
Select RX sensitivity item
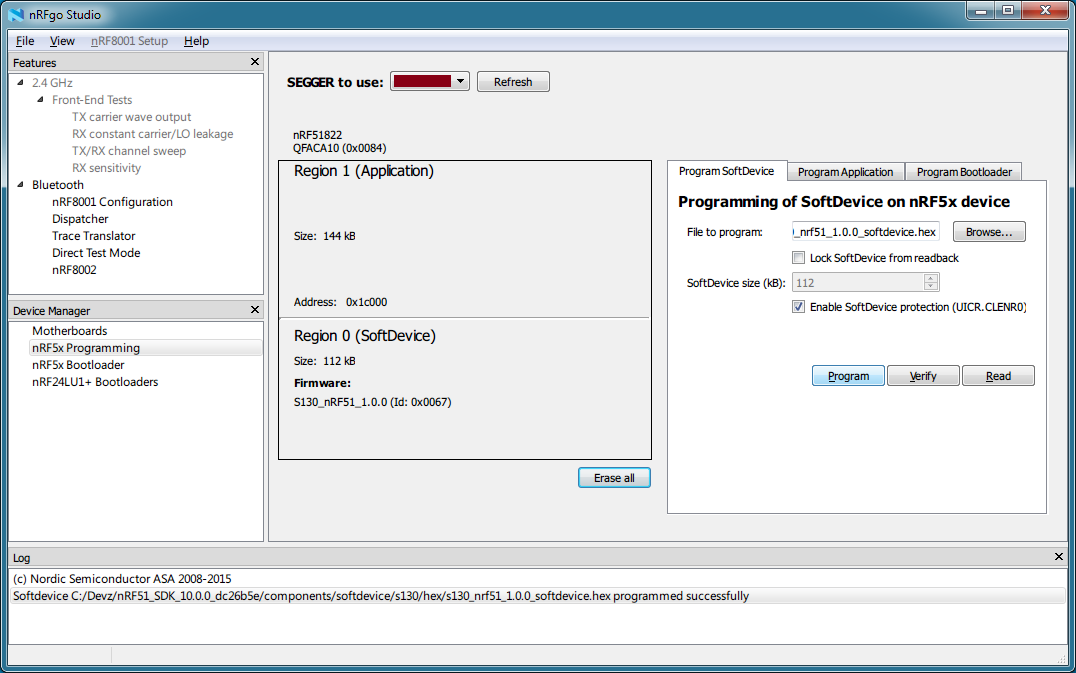106,168
